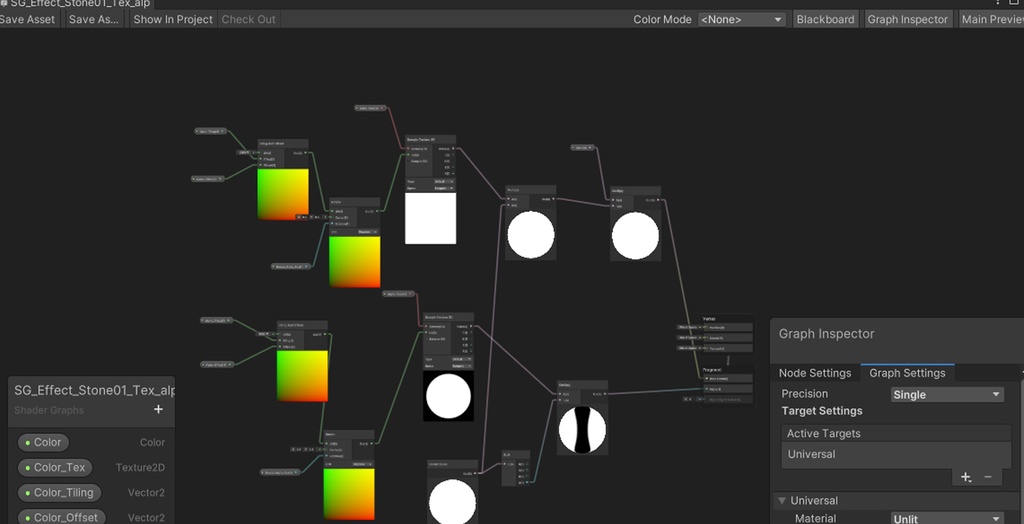Select the Base Color block in Fragment

(728, 378)
